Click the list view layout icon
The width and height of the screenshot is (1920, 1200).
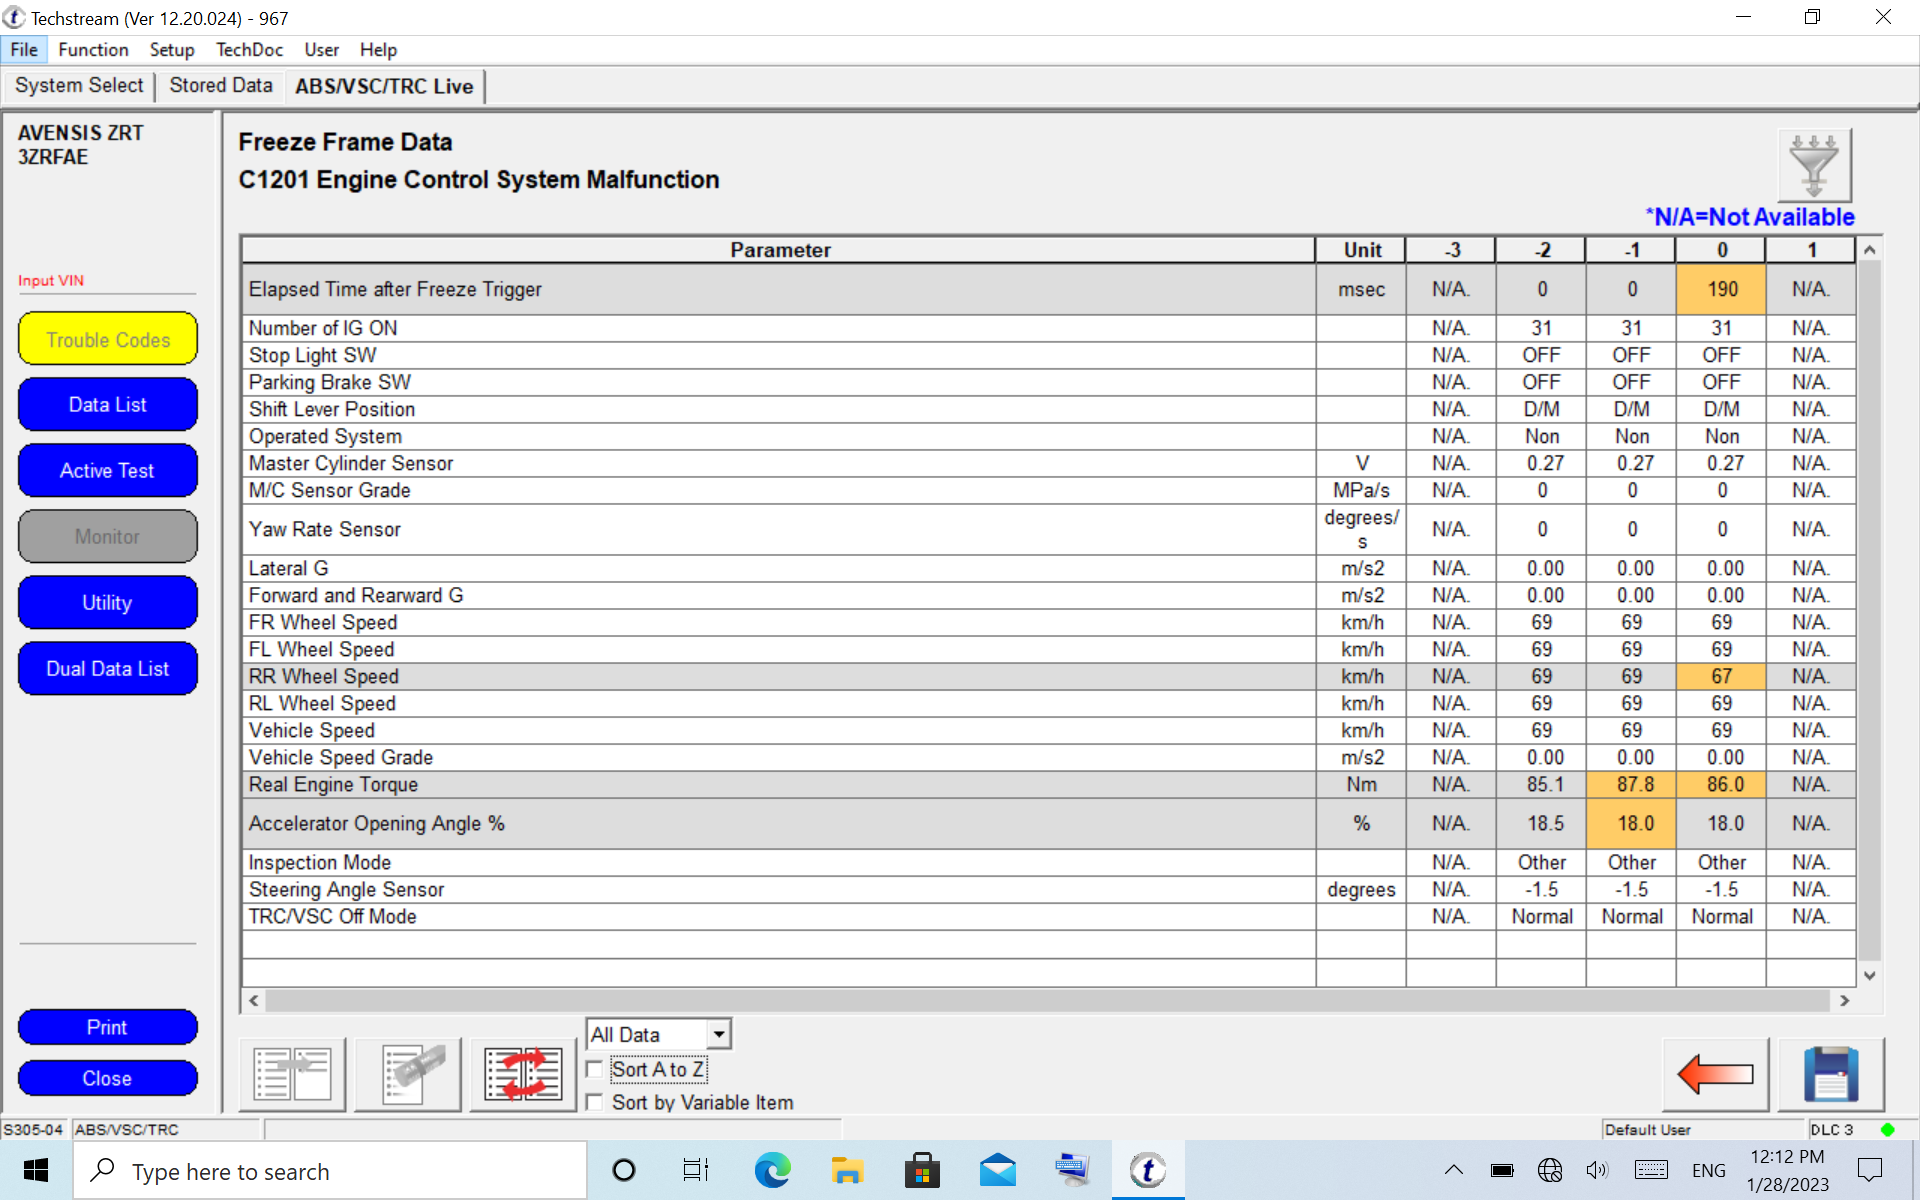click(x=292, y=1074)
